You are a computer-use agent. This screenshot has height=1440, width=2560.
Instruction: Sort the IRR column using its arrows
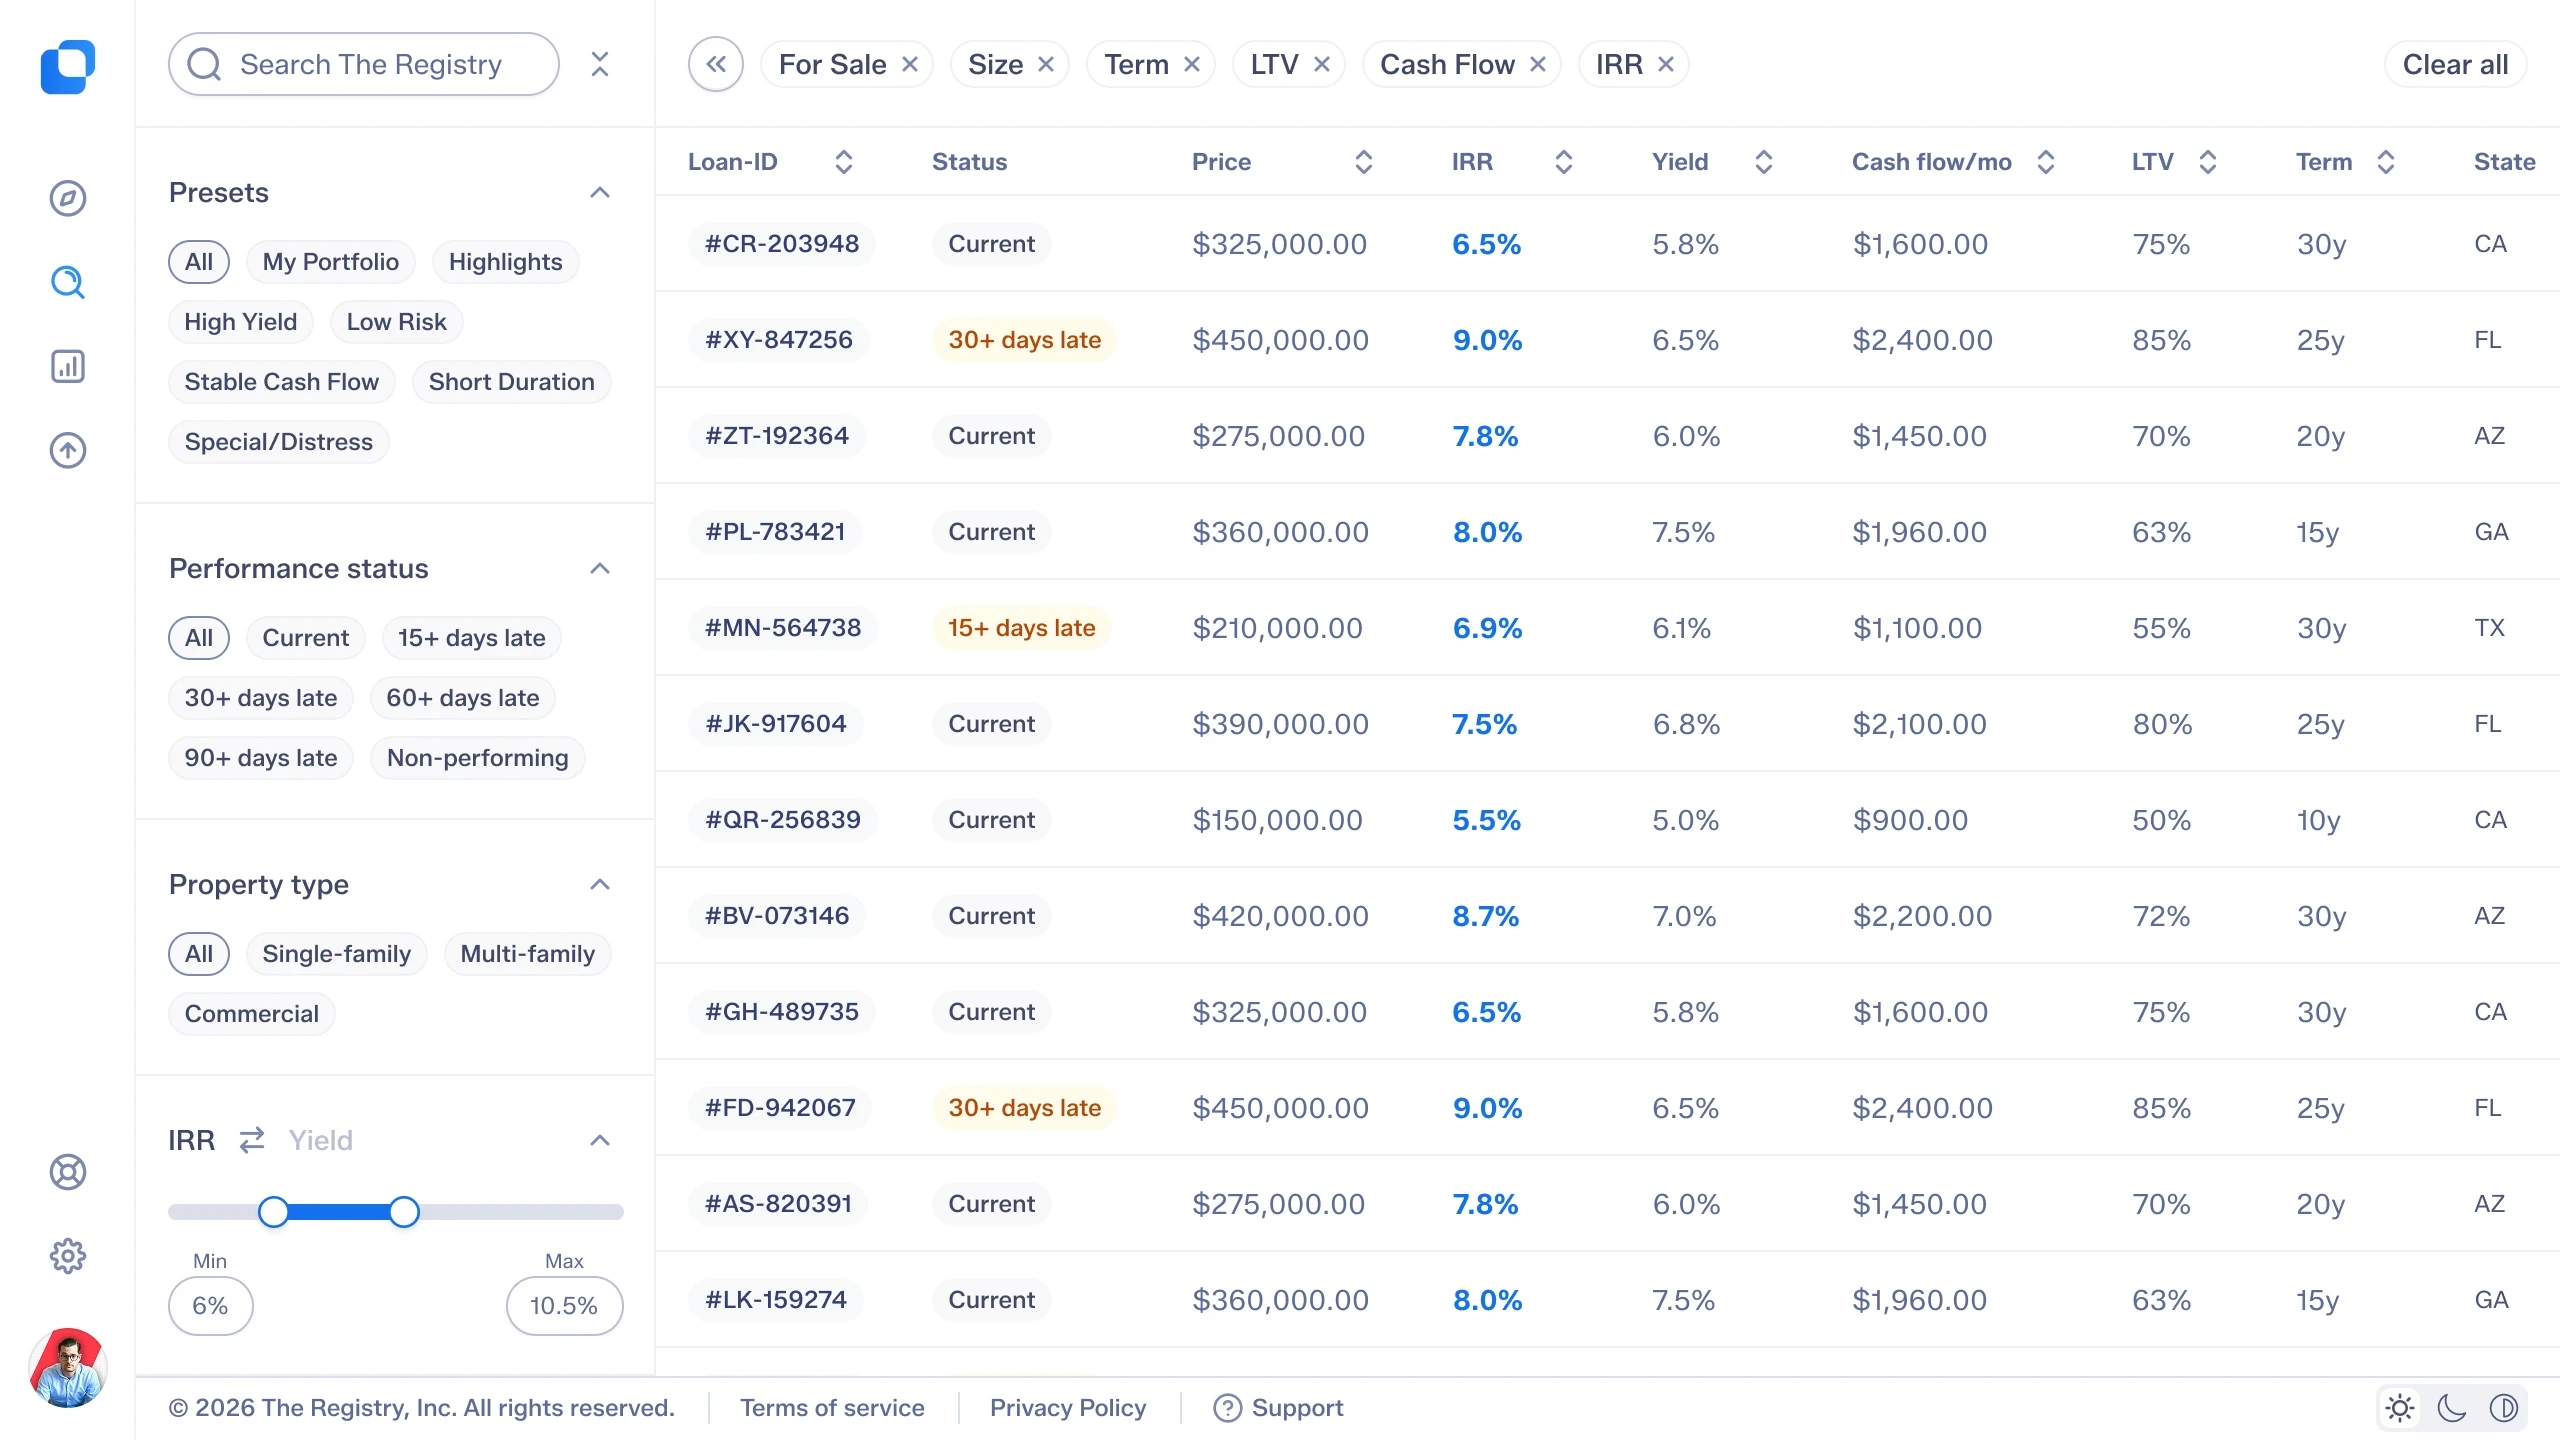(1564, 162)
